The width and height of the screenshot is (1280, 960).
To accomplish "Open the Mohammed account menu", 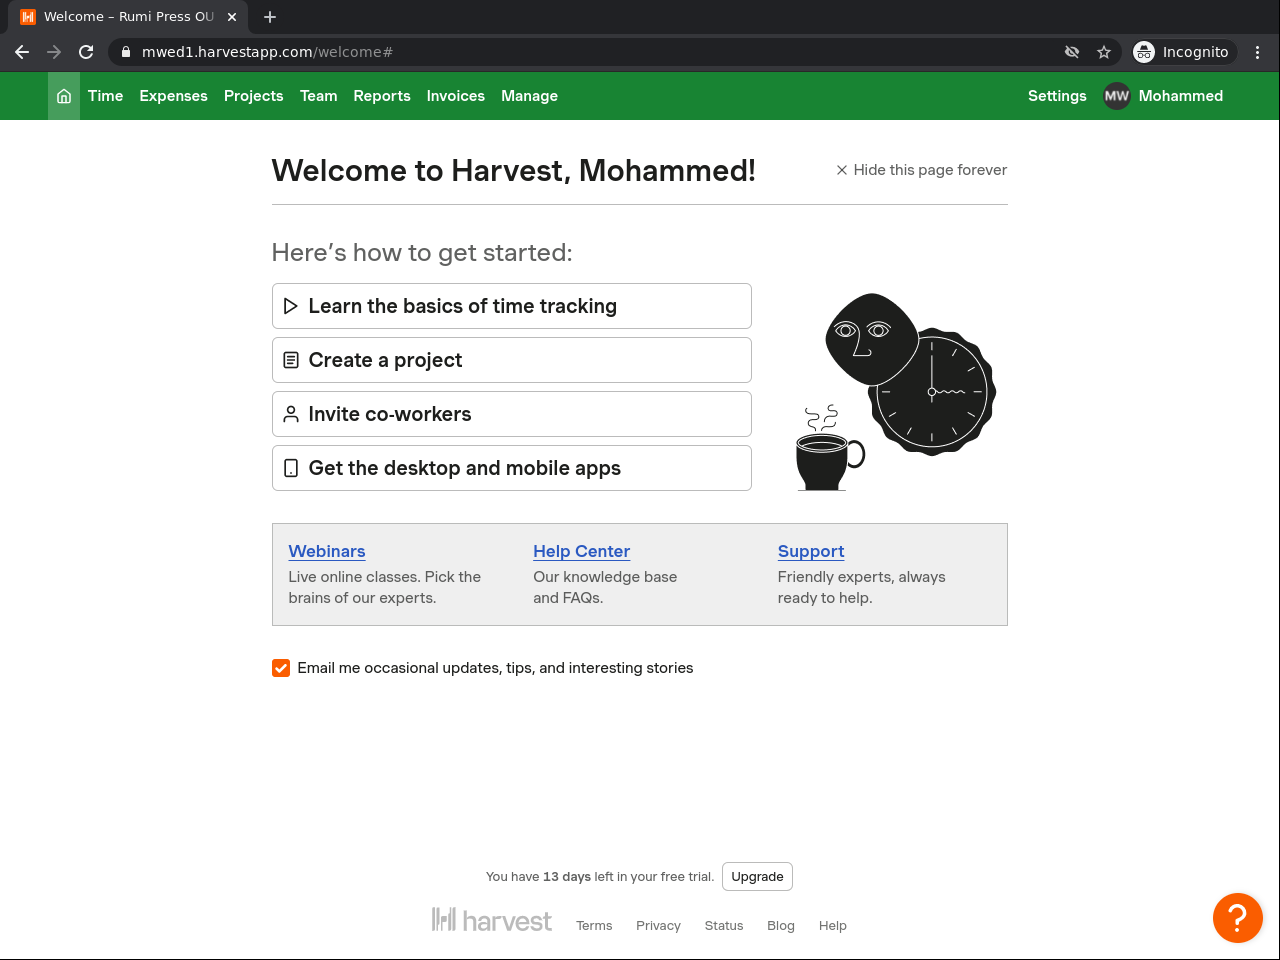I will 1181,96.
